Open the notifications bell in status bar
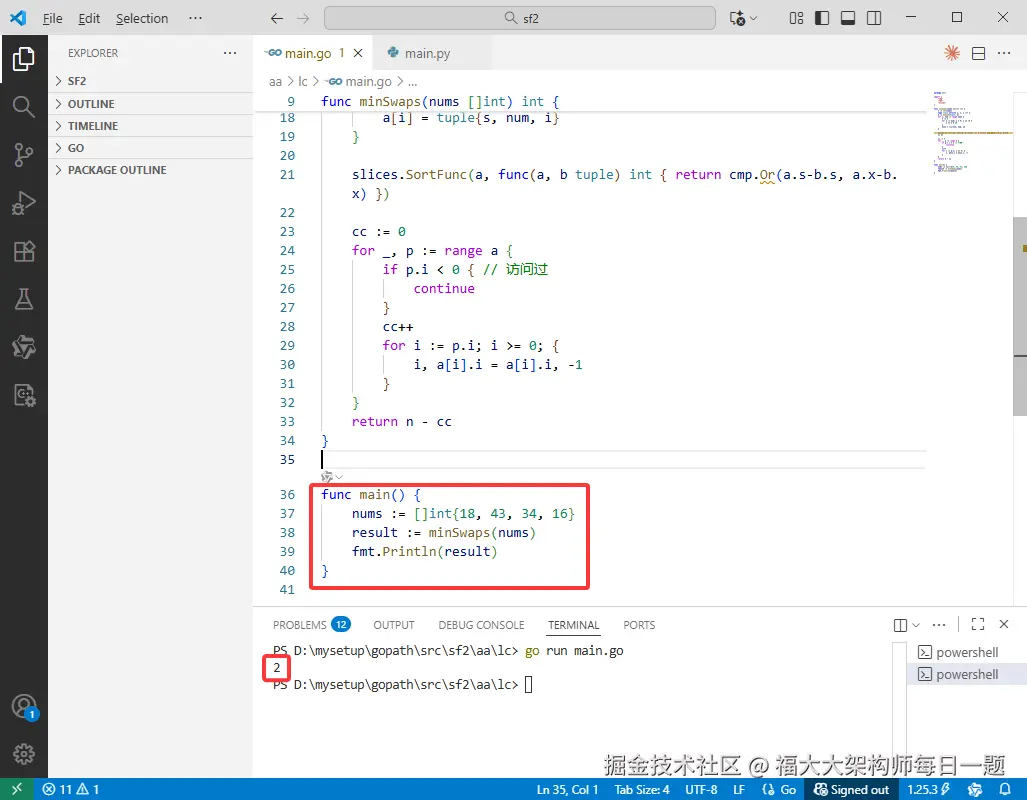 point(1005,790)
